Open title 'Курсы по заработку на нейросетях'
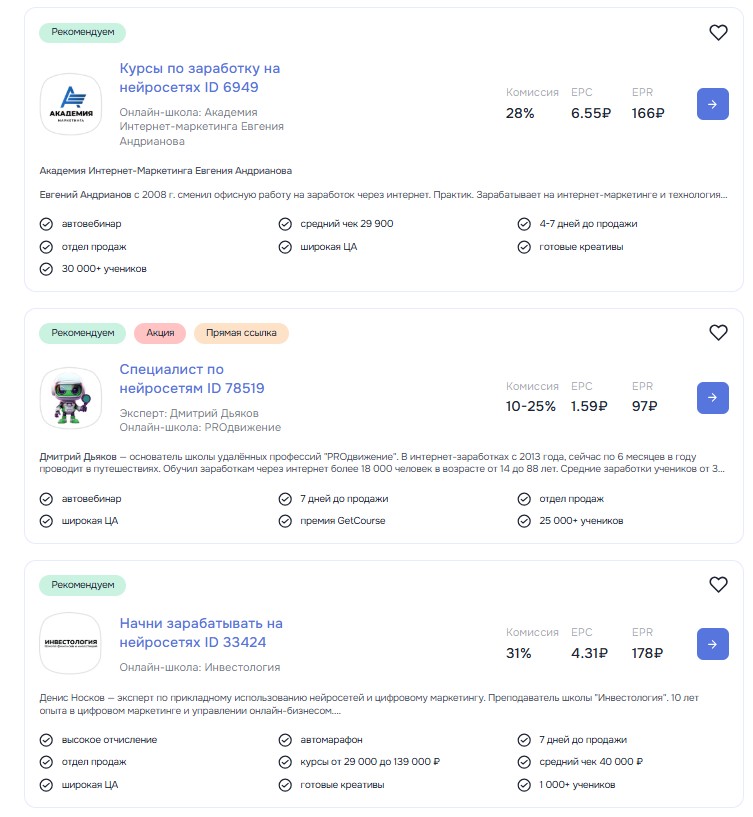Image resolution: width=753 pixels, height=817 pixels. click(x=199, y=78)
